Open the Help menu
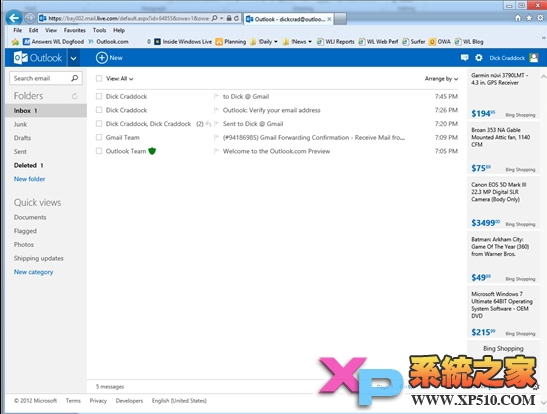This screenshot has width=547, height=414. click(x=119, y=30)
